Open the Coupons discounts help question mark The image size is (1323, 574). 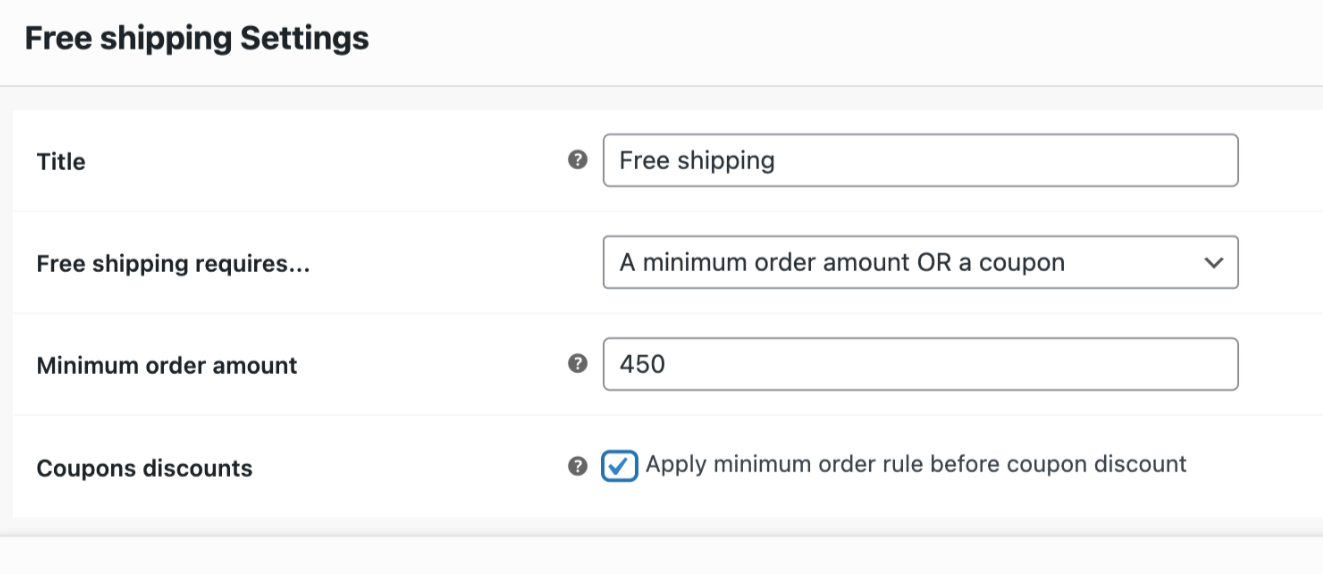577,466
